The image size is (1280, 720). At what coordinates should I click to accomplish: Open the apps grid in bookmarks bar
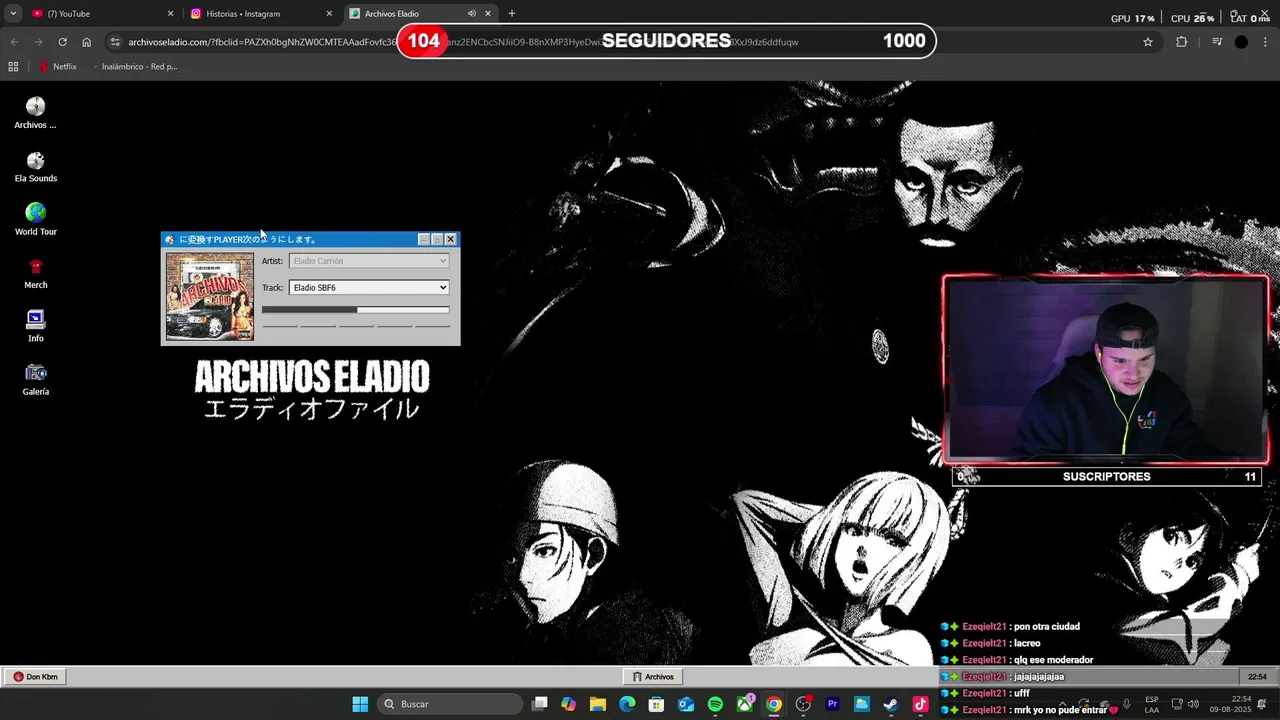(x=13, y=67)
